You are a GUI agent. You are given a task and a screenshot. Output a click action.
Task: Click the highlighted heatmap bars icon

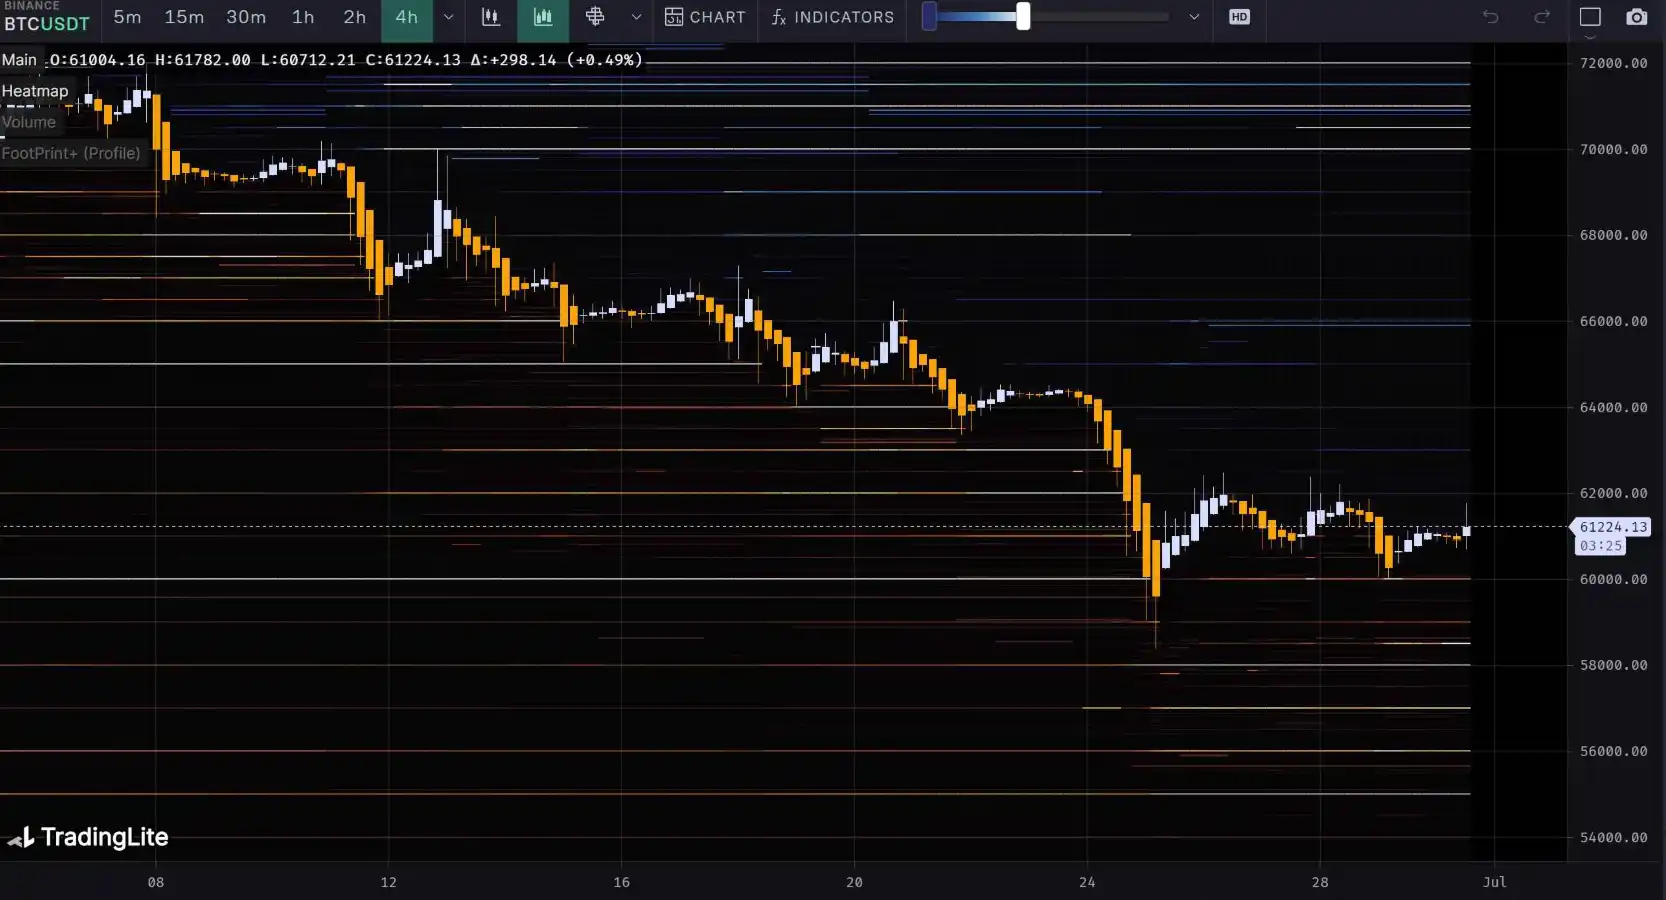coord(543,17)
